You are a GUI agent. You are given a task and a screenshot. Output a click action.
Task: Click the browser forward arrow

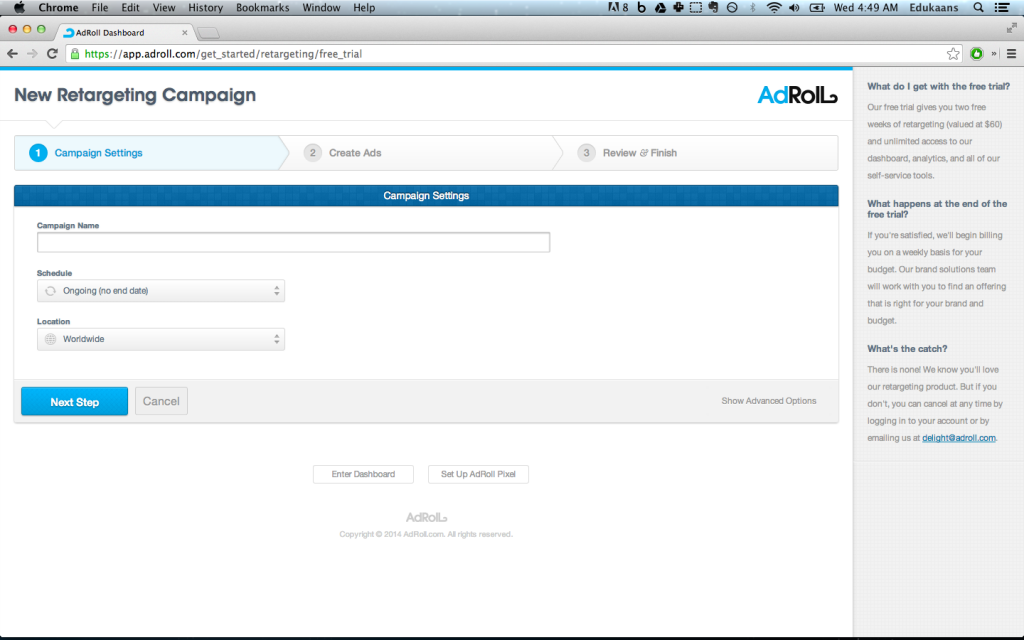[32, 54]
